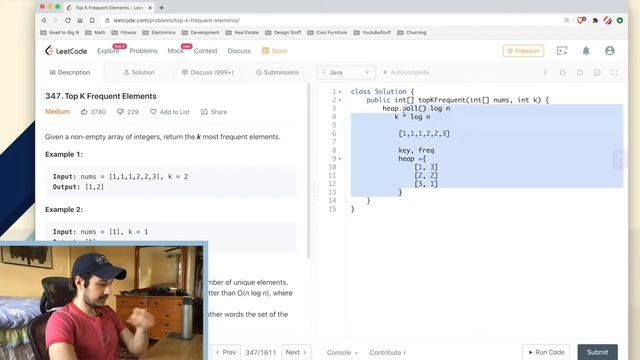Screen dimensions: 640x360
Task: Open the Fitness bookmark folder
Action: (124, 32)
